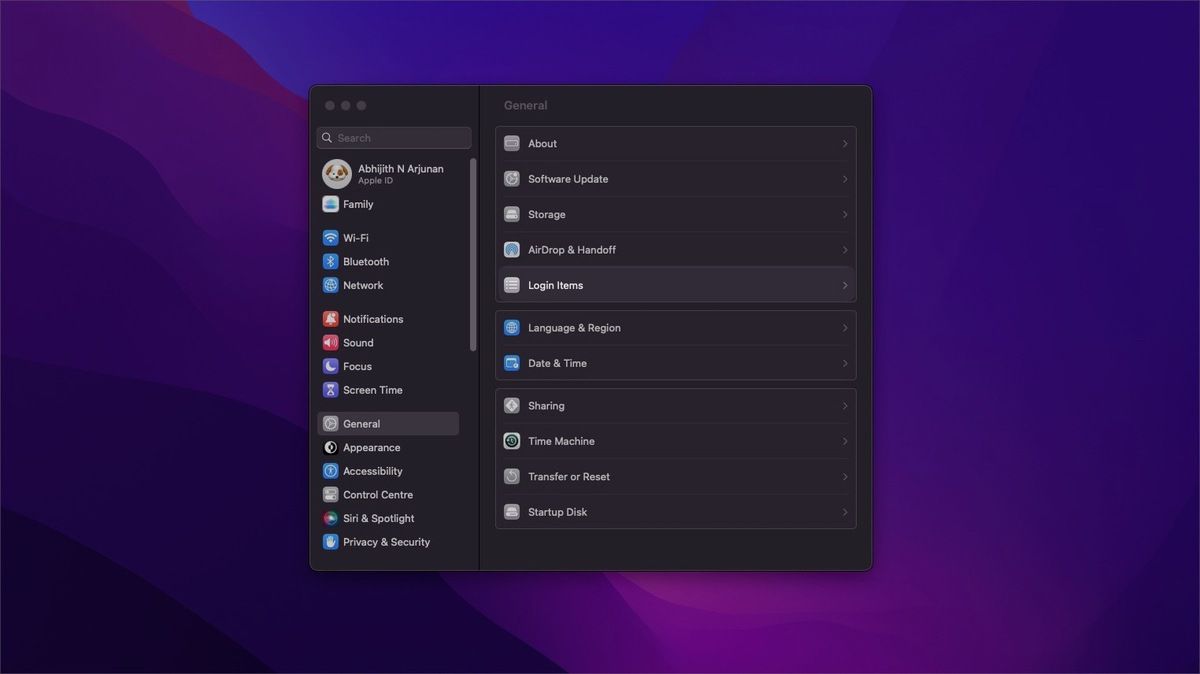Open Login Items via its chevron
The height and width of the screenshot is (674, 1200).
845,286
